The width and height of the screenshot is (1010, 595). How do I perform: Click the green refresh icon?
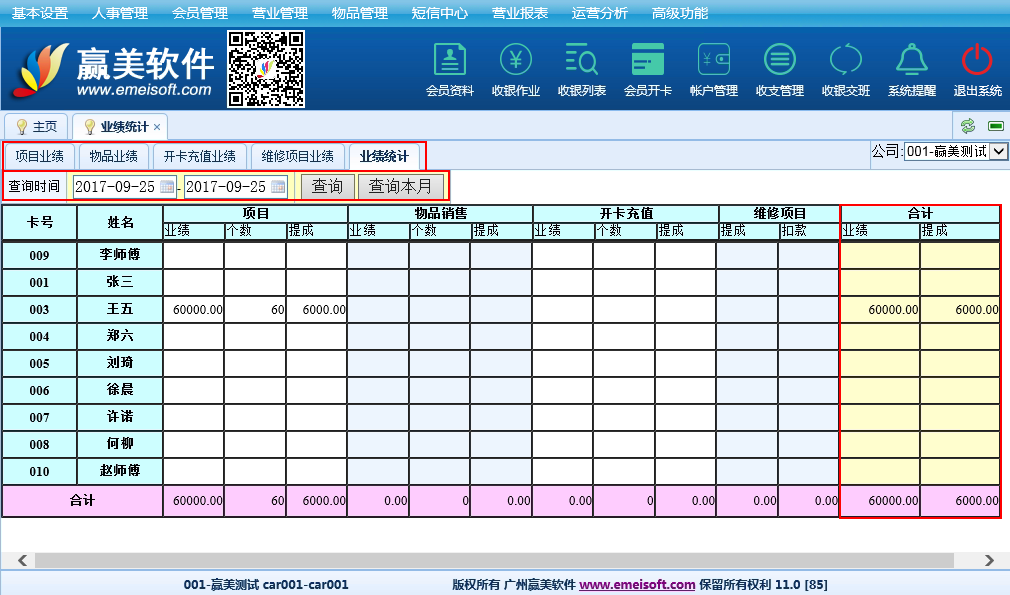click(x=967, y=126)
